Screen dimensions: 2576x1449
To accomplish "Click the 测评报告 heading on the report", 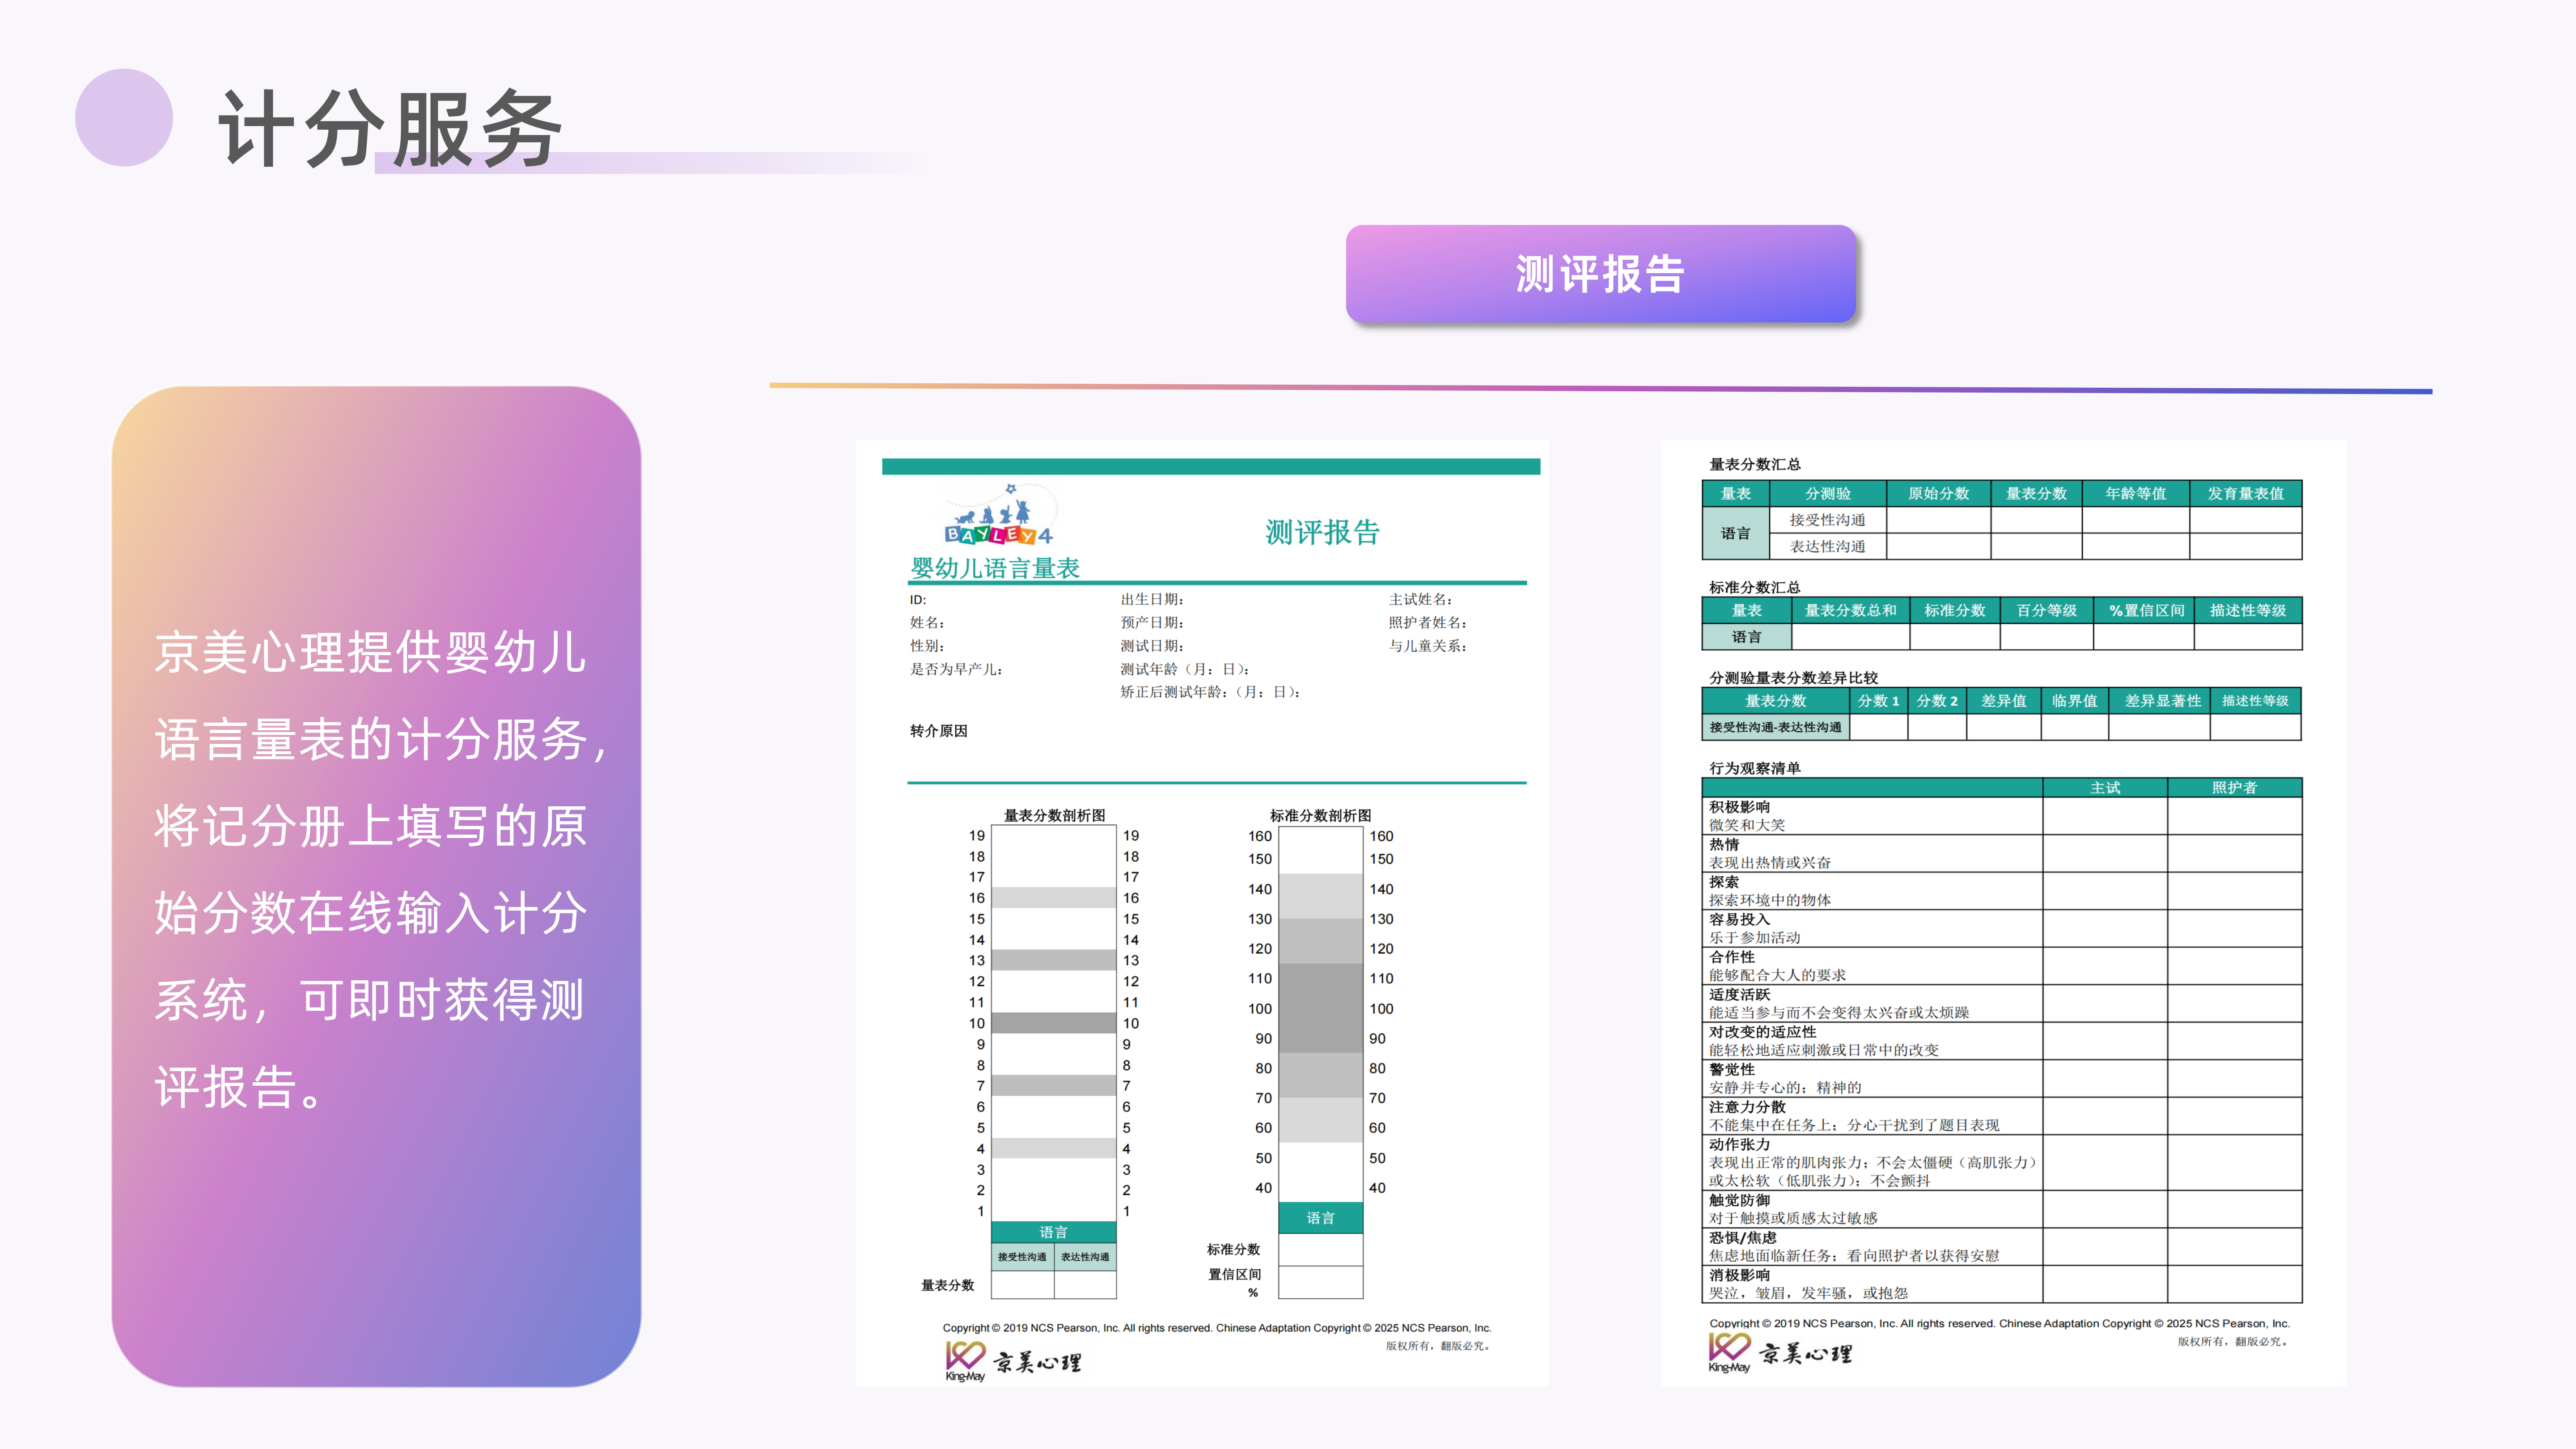I will [x=1322, y=532].
